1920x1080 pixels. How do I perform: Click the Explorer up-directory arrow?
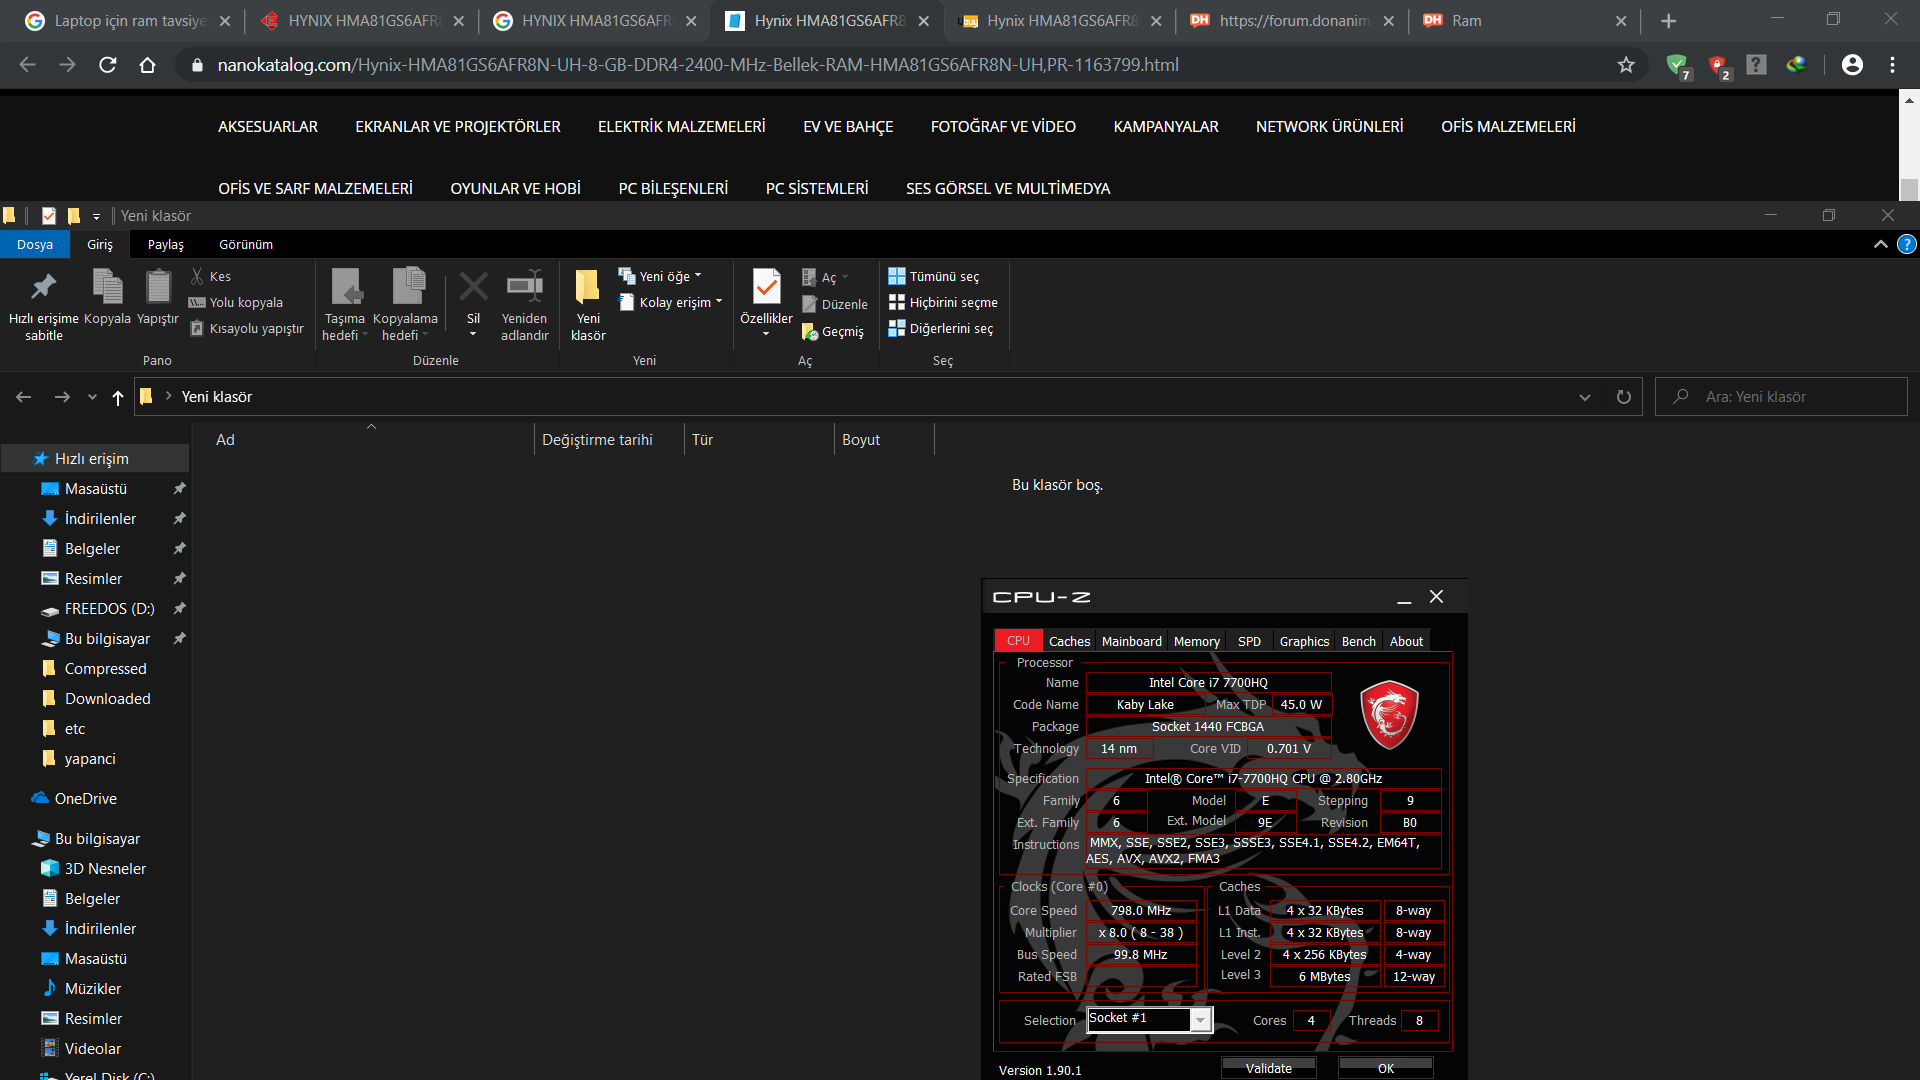(118, 397)
